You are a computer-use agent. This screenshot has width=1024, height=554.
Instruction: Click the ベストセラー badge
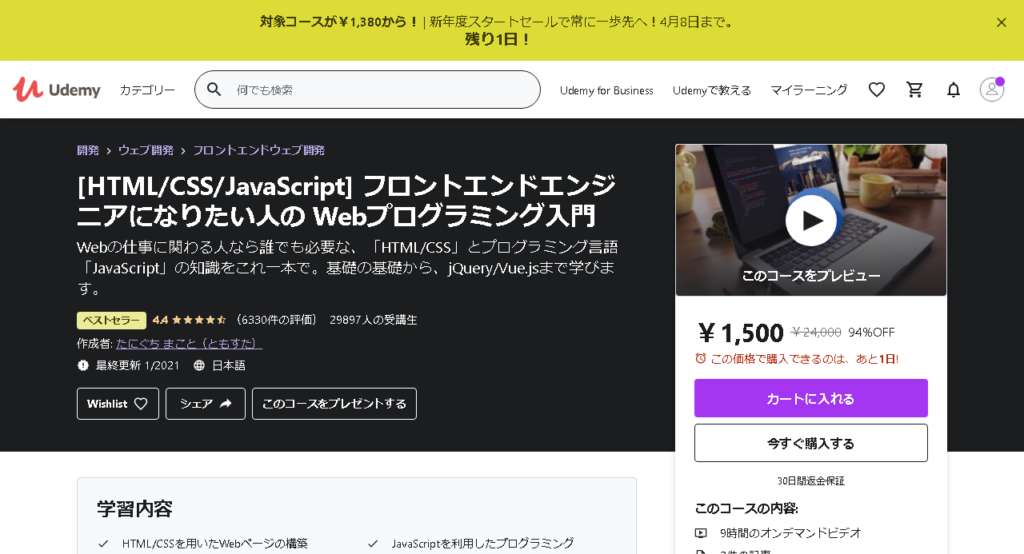(x=111, y=320)
